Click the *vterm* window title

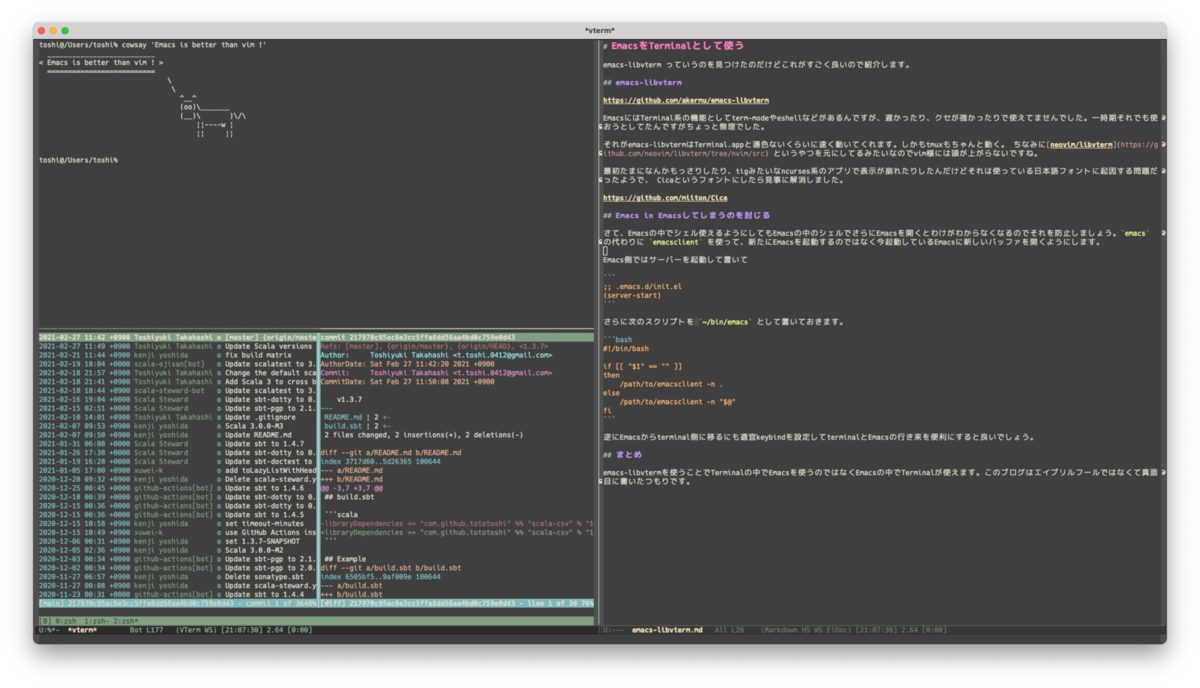coord(600,30)
